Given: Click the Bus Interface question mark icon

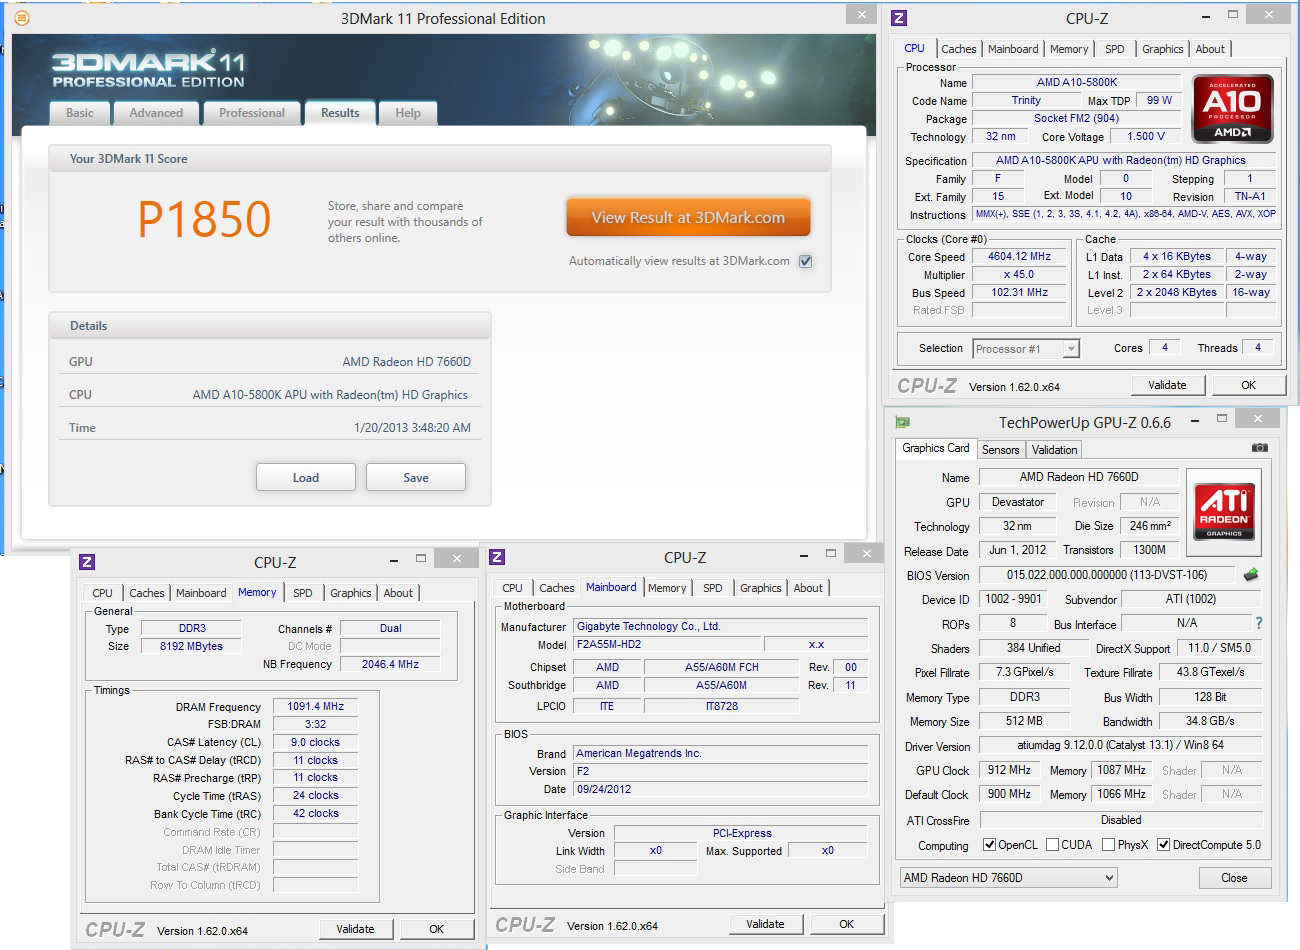Looking at the screenshot, I should 1258,623.
